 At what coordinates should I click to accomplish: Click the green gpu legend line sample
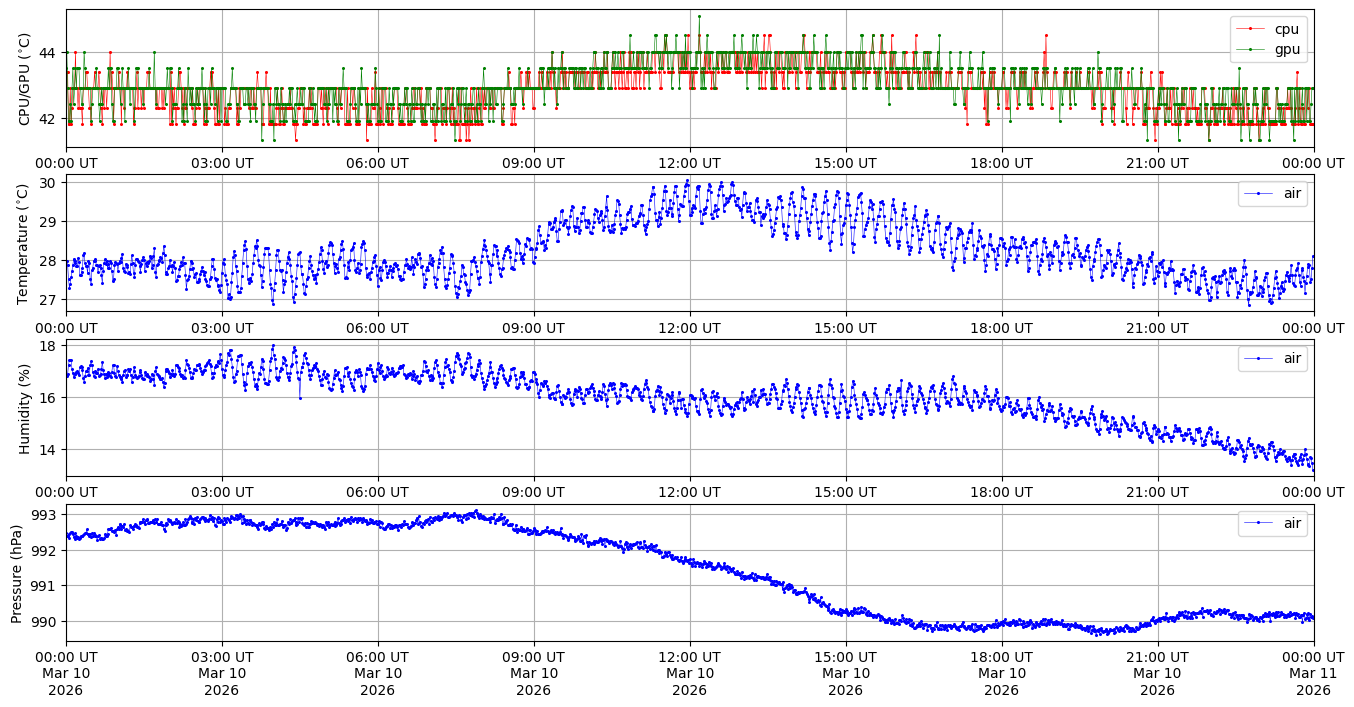[x=1252, y=49]
